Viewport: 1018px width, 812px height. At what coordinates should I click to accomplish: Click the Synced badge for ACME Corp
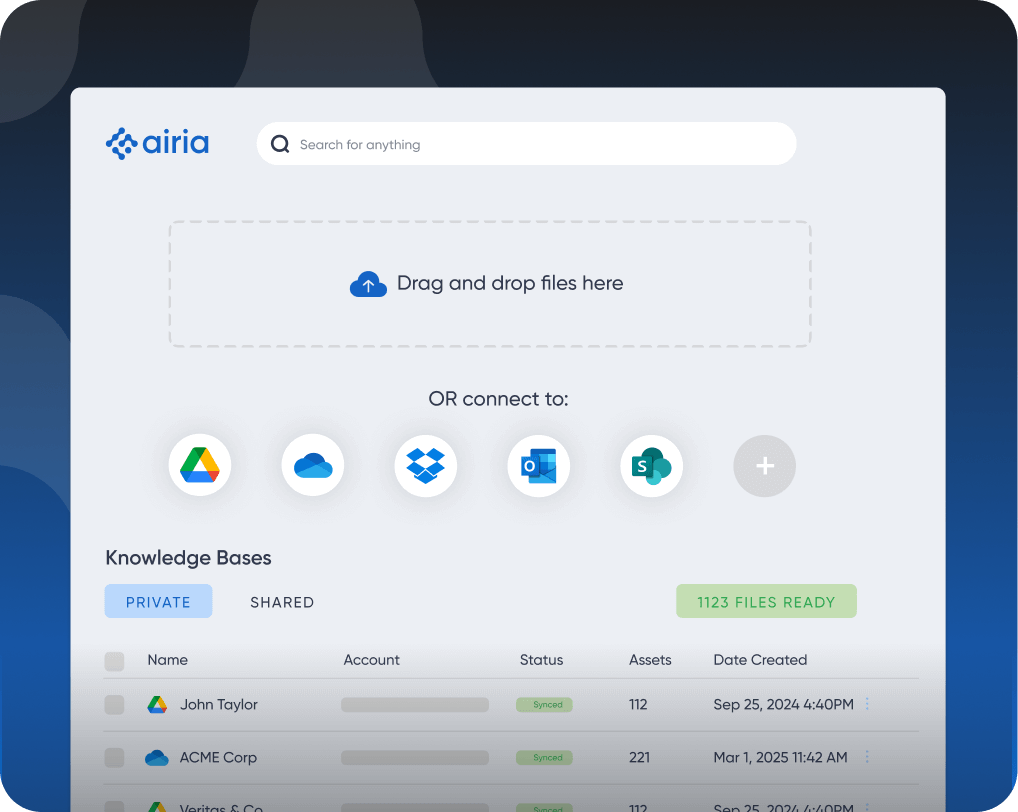[545, 757]
